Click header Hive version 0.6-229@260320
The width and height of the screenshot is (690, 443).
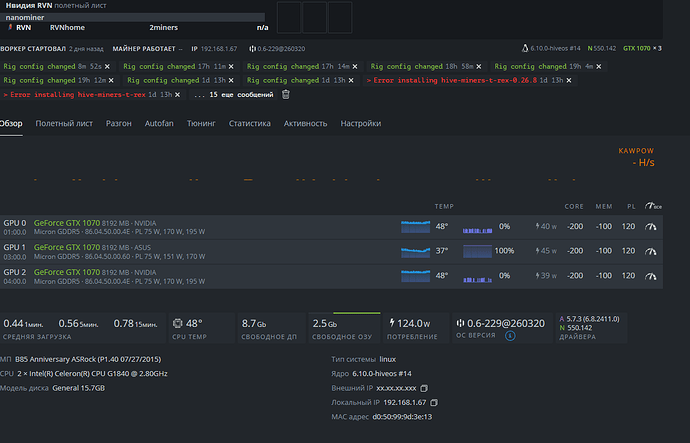point(277,49)
